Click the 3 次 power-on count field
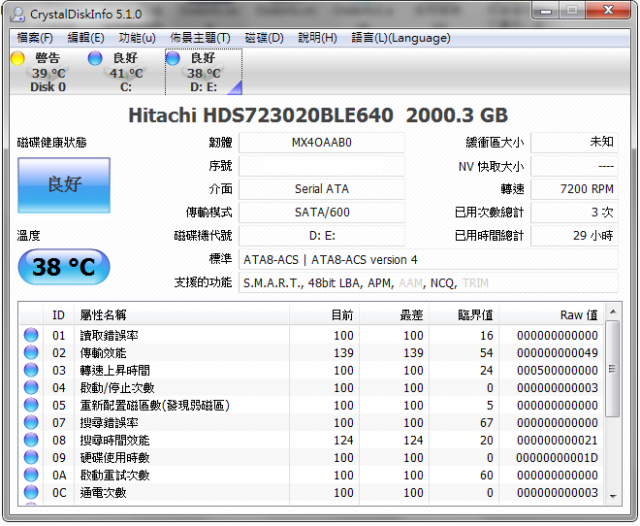 [x=574, y=213]
